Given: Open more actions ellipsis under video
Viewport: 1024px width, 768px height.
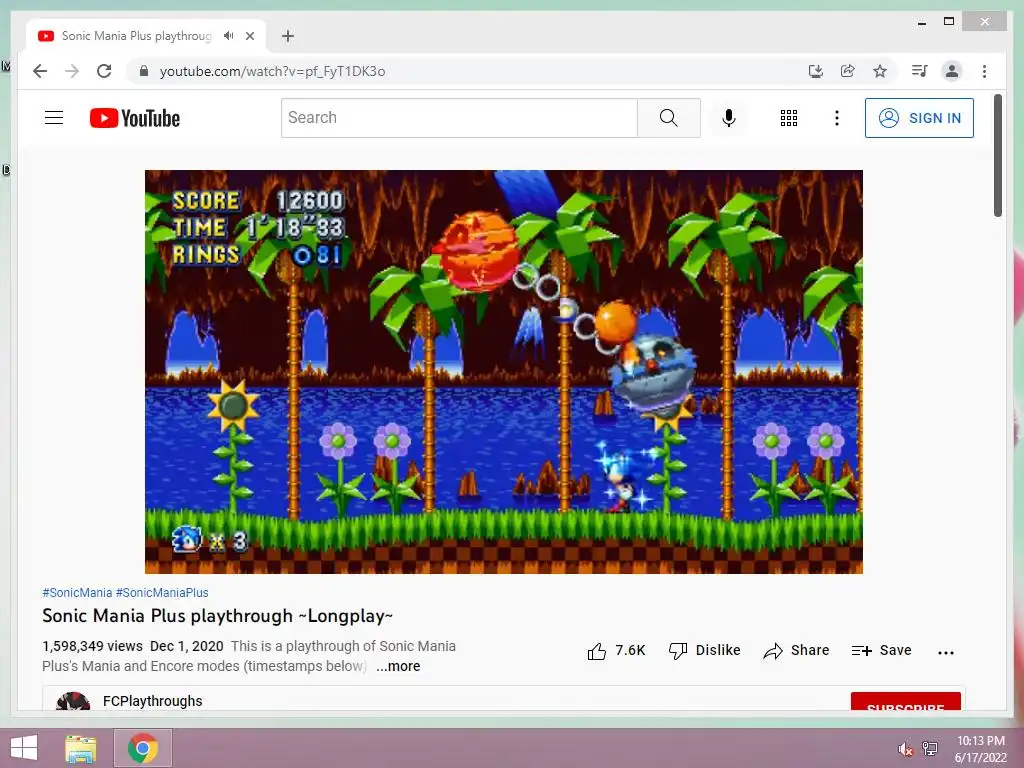Looking at the screenshot, I should [x=946, y=652].
